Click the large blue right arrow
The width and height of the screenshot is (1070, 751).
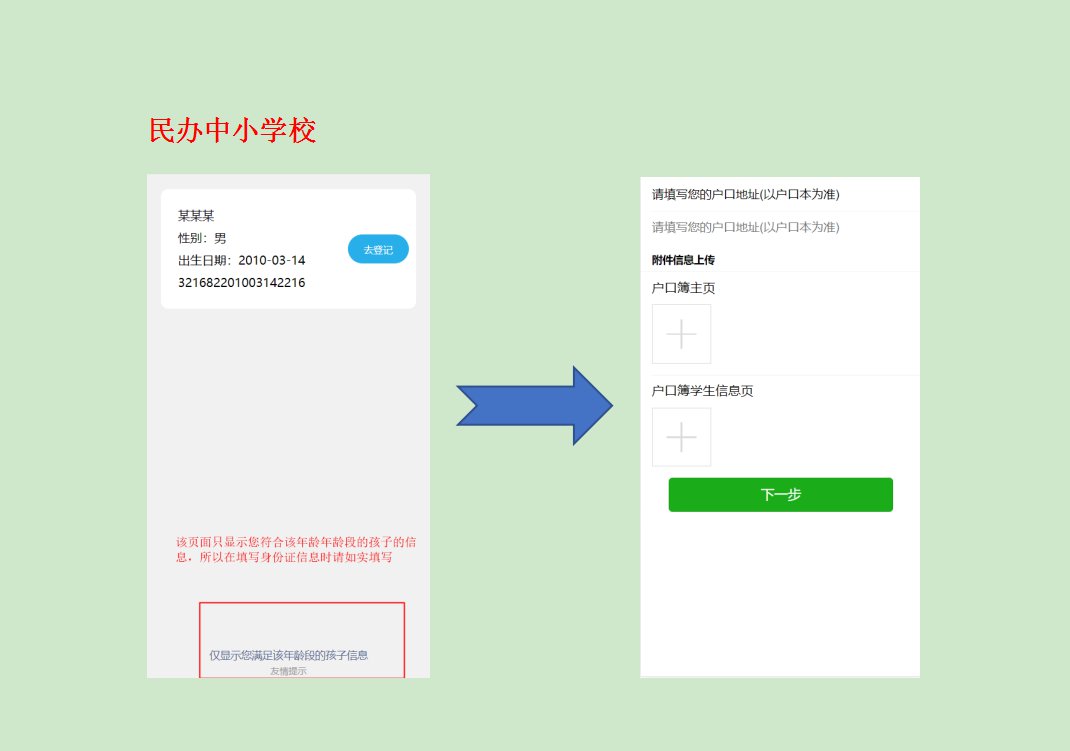pos(535,405)
